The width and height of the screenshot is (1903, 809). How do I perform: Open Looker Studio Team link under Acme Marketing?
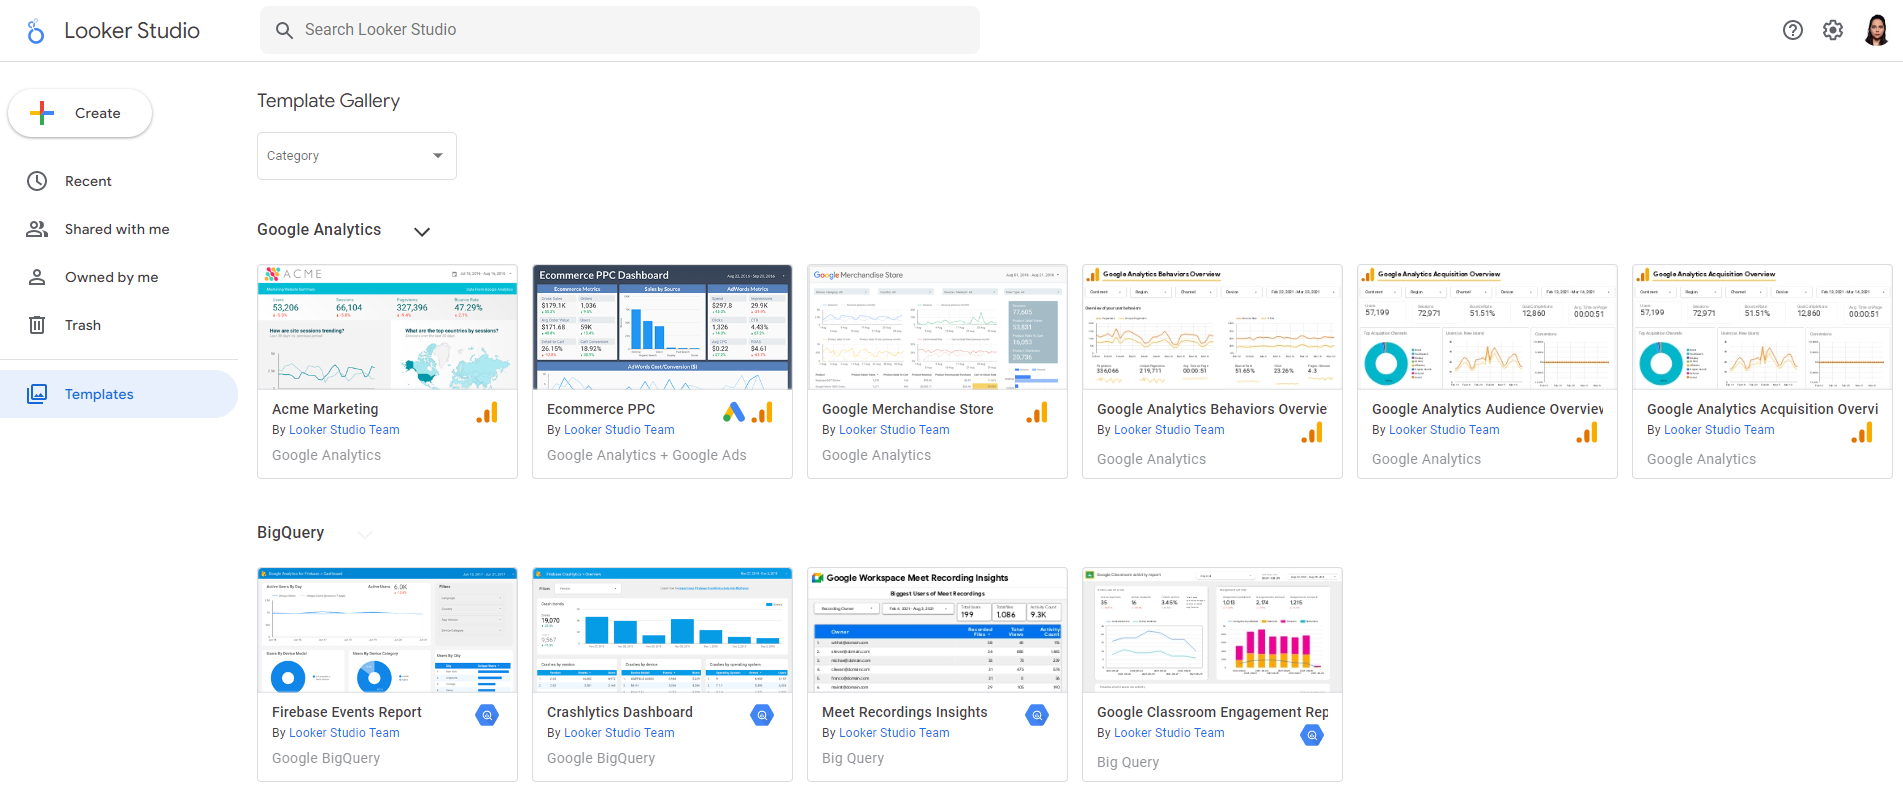[x=344, y=430]
